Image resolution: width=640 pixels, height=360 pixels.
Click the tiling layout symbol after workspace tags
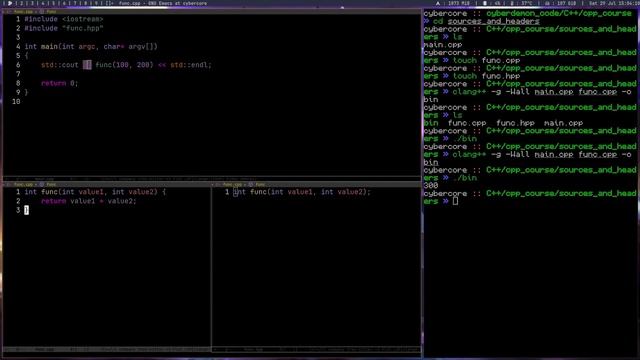109,3
